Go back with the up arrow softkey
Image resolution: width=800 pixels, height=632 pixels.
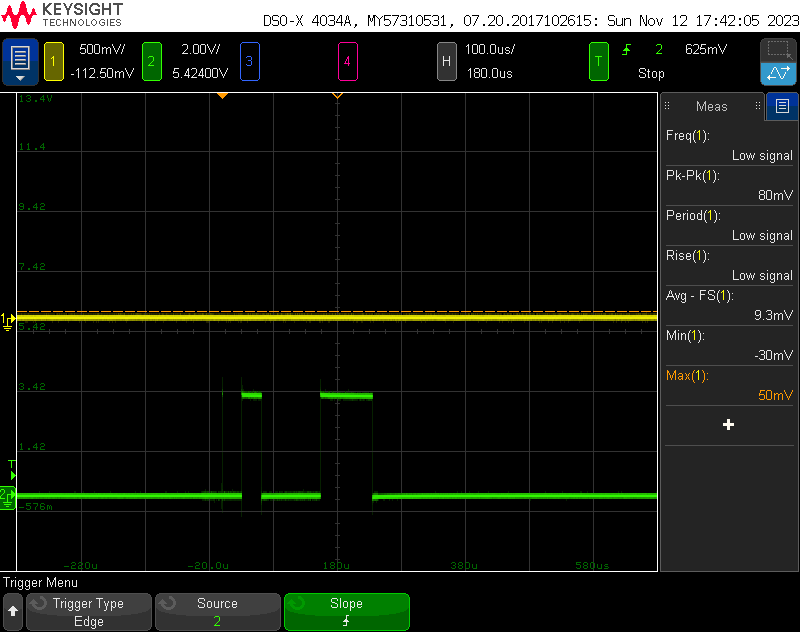[13, 611]
